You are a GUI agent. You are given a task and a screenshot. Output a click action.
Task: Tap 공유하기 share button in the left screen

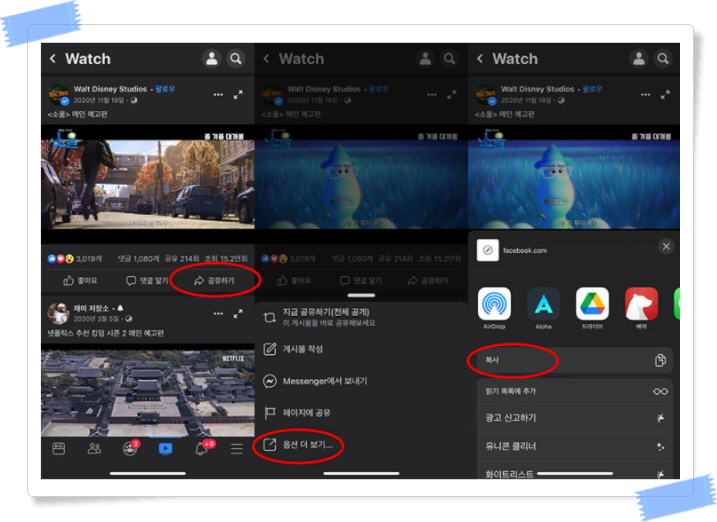click(214, 280)
